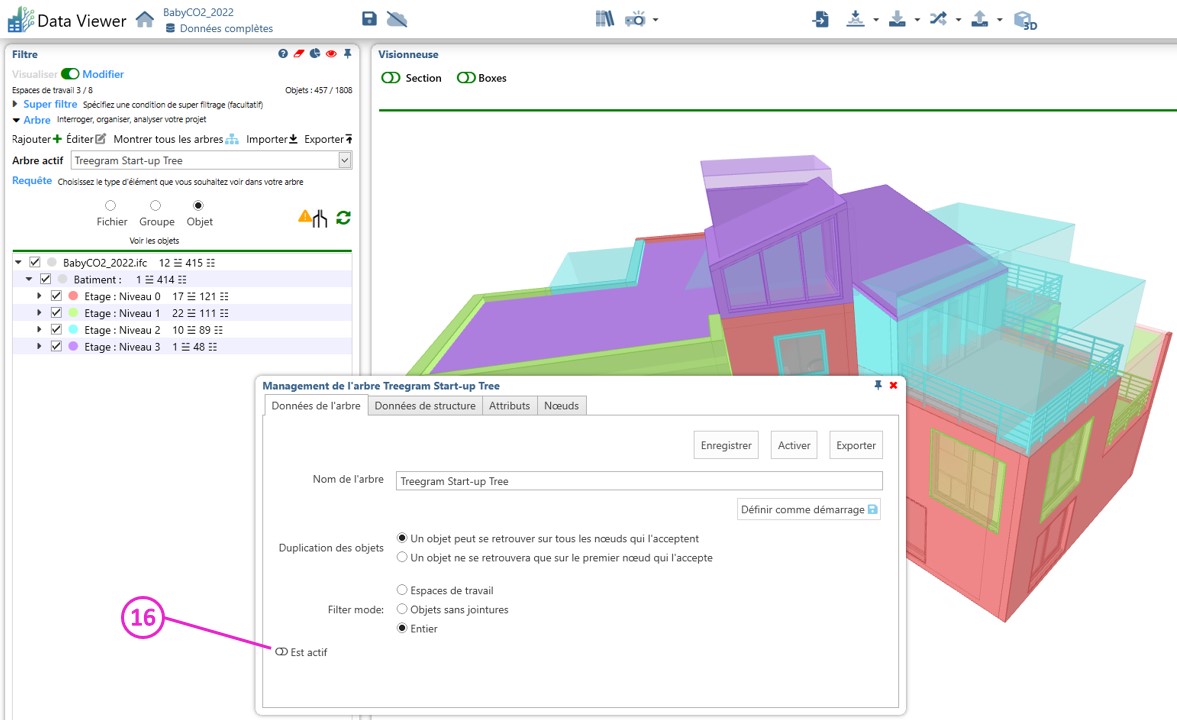1177x720 pixels.
Task: Click the eraser icon in Filtre header
Action: click(x=299, y=54)
